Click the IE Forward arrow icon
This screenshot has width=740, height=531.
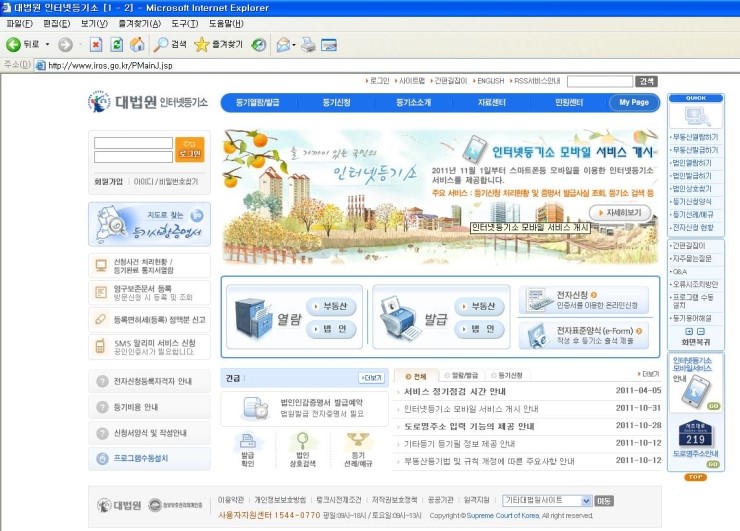tap(65, 45)
